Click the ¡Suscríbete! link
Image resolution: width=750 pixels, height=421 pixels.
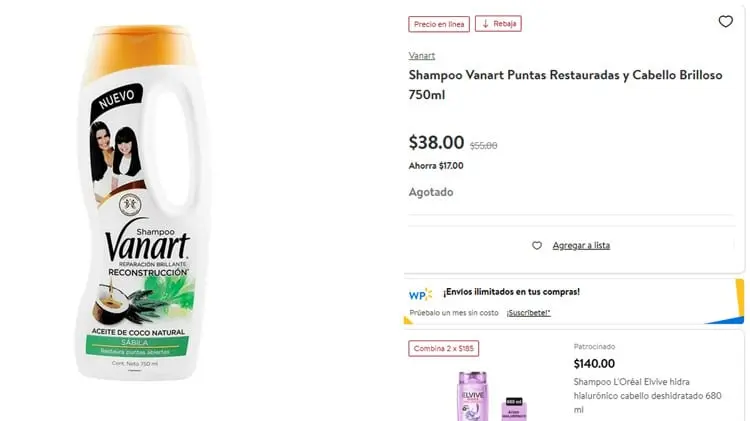coord(529,313)
